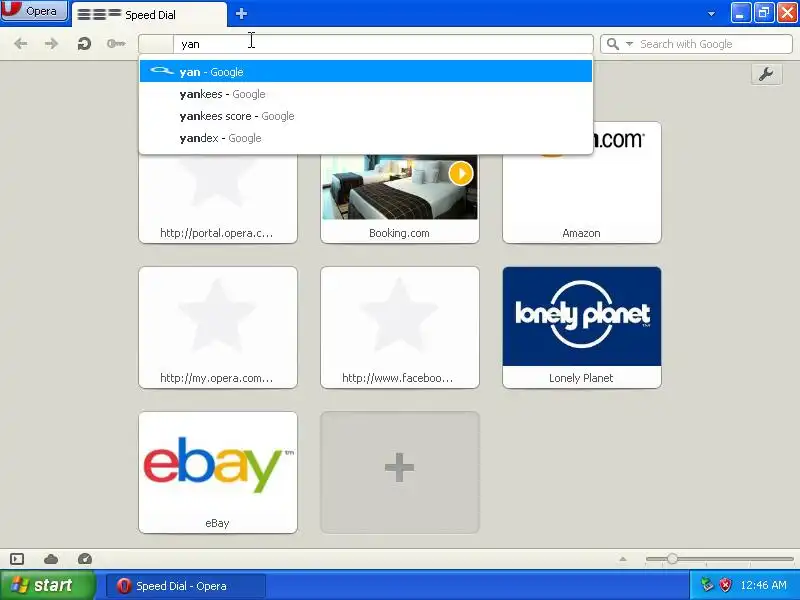Click the network tray icon
The width and height of the screenshot is (800, 600).
point(707,585)
